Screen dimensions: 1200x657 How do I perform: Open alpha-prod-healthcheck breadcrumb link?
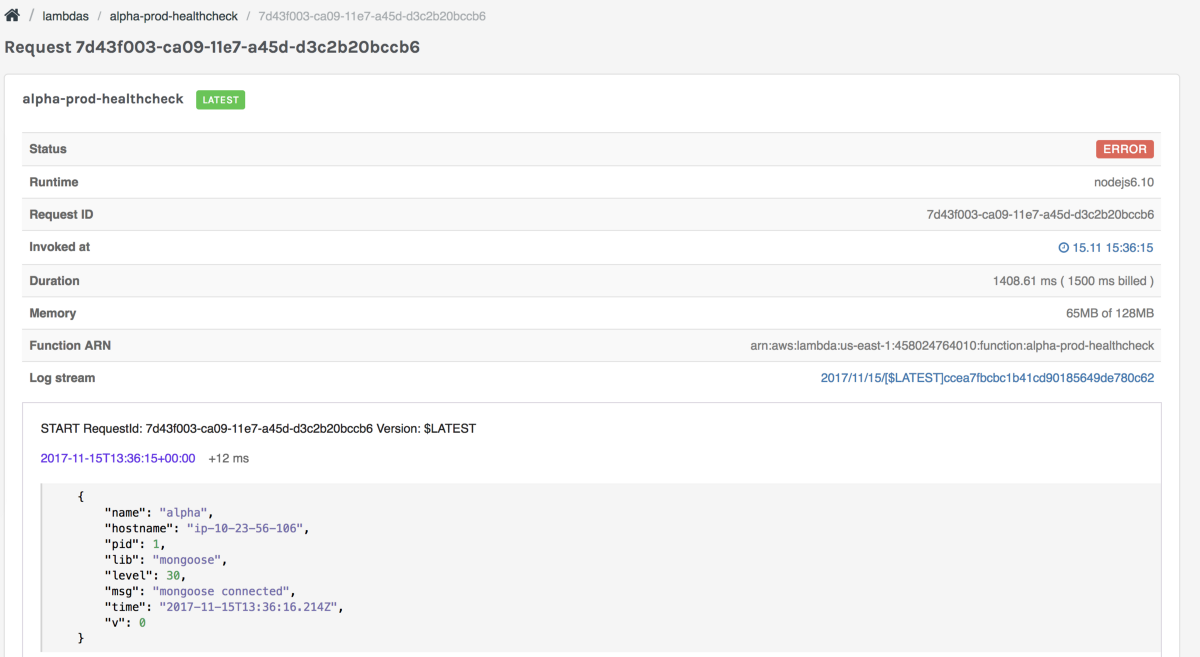click(174, 16)
